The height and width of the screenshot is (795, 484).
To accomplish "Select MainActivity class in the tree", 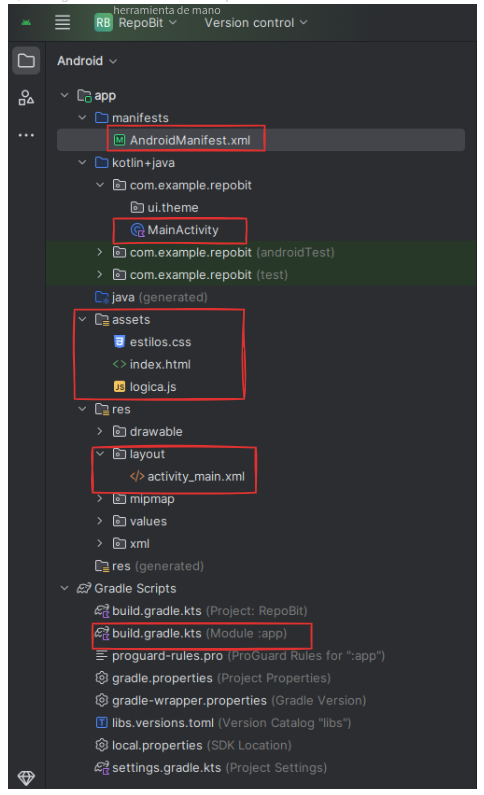I will point(175,230).
